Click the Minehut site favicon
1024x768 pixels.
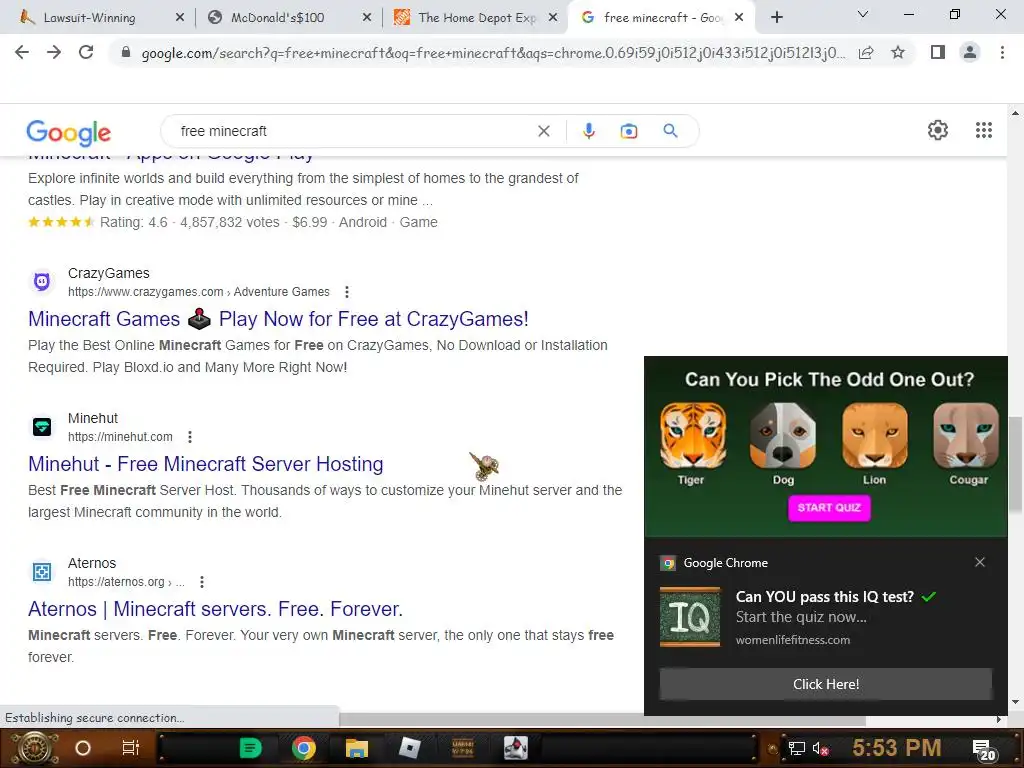42,426
